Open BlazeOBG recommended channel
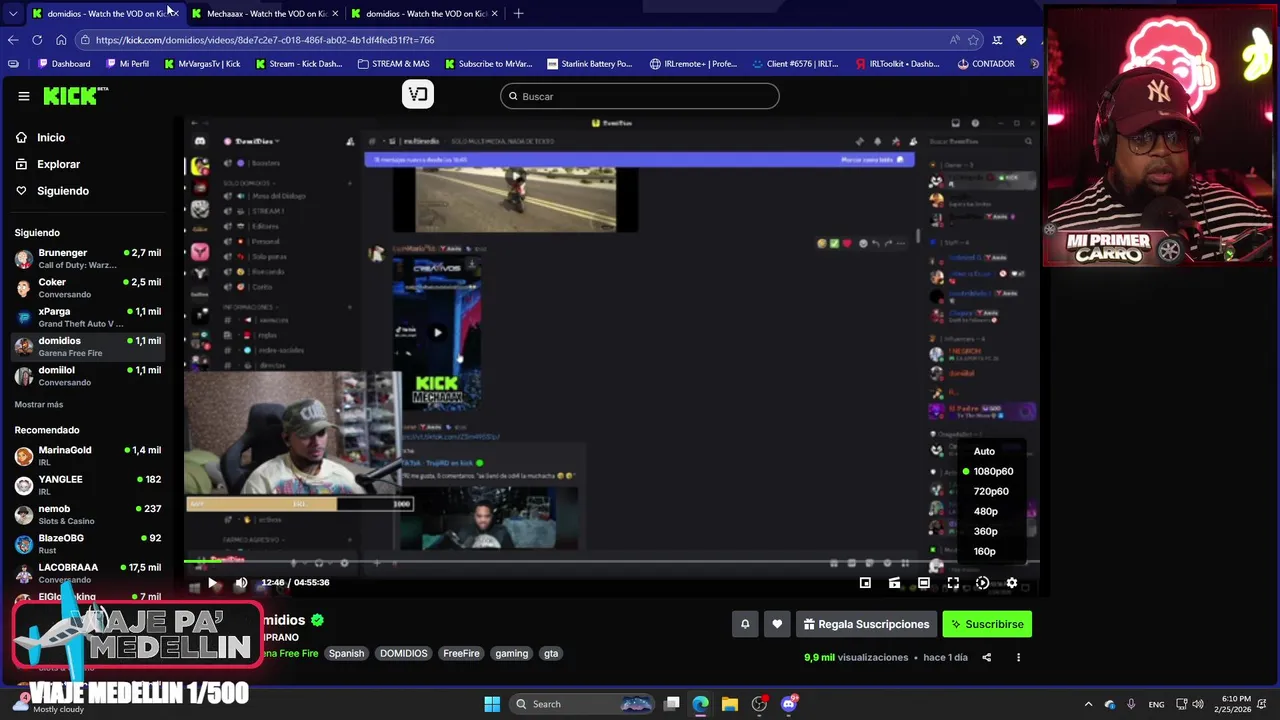 tap(88, 544)
